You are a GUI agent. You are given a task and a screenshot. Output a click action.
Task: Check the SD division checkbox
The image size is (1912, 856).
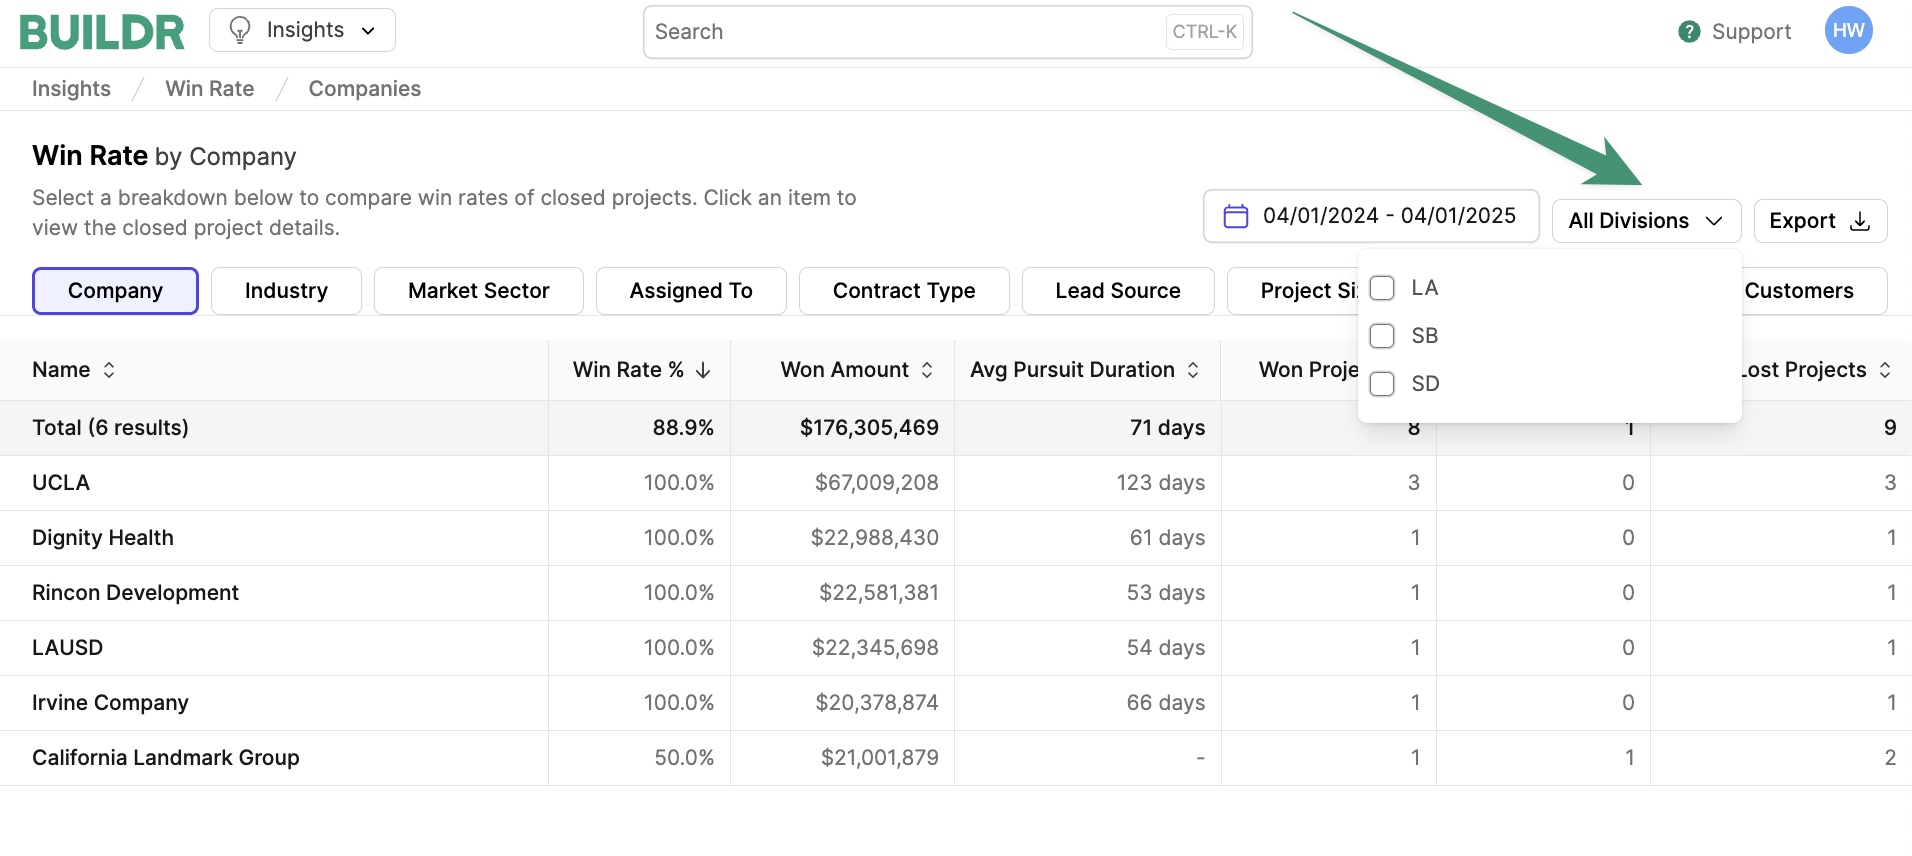tap(1382, 384)
